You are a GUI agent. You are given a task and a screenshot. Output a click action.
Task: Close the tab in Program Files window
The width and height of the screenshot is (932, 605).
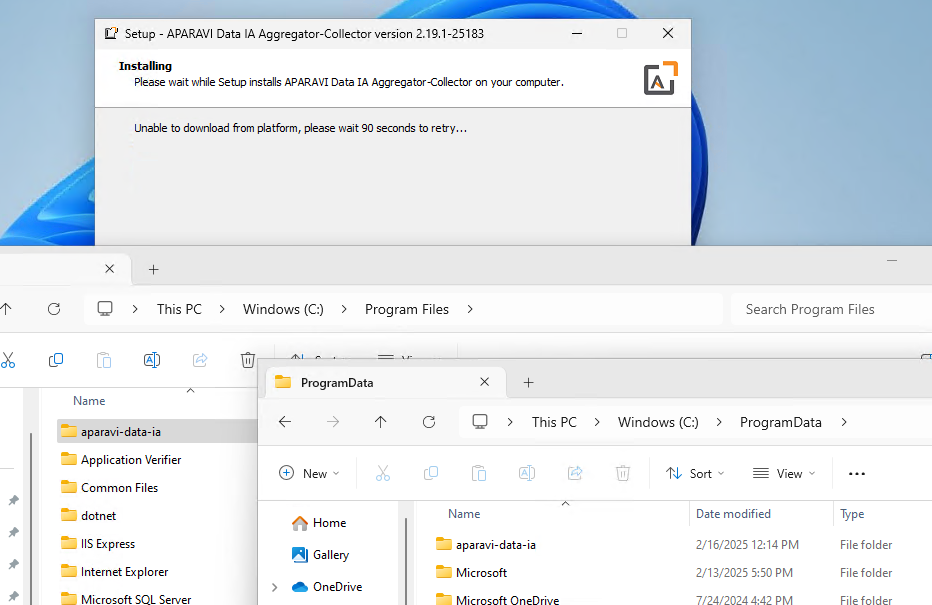pyautogui.click(x=109, y=269)
